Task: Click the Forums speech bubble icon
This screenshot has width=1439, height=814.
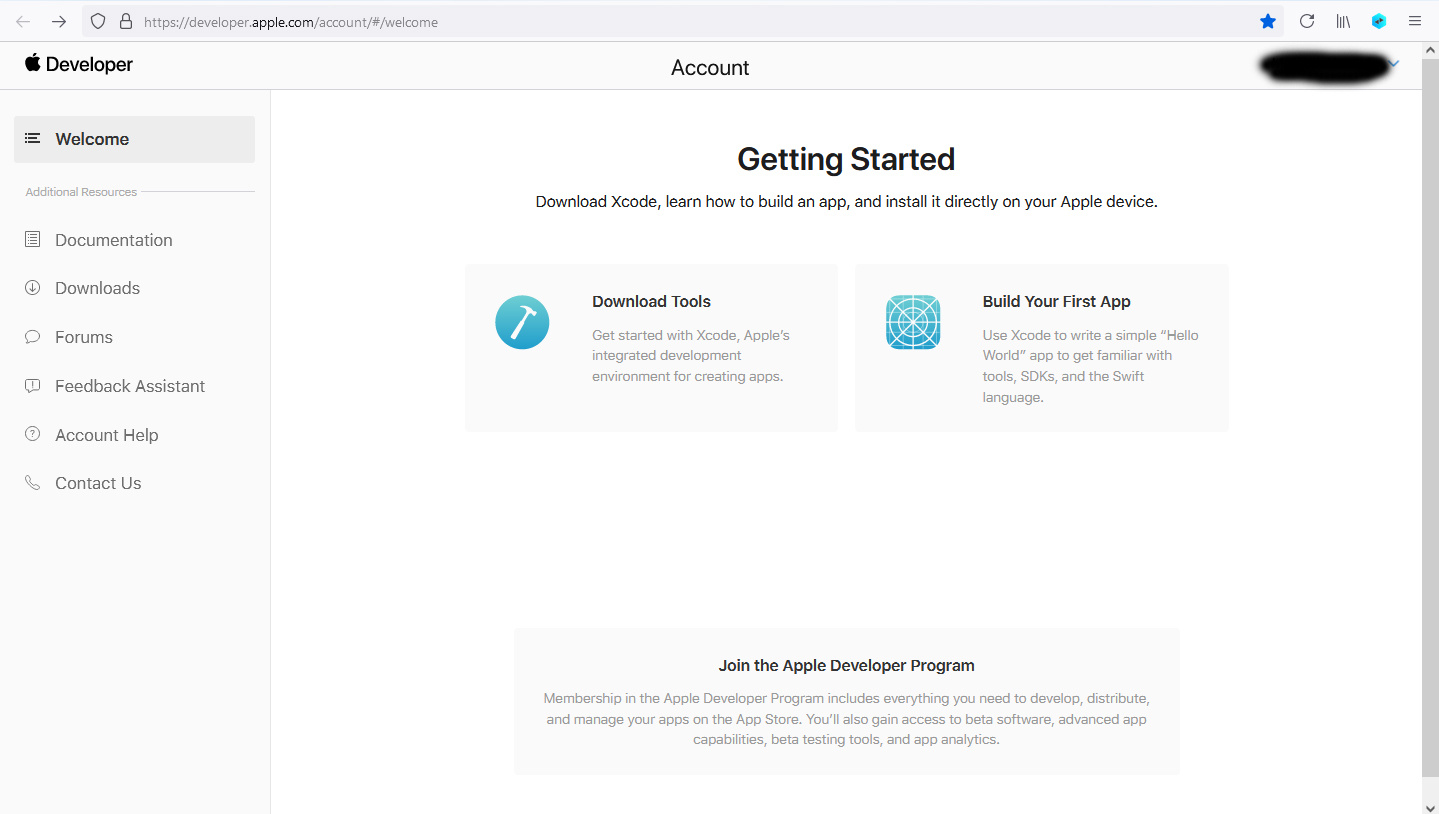Action: click(33, 336)
